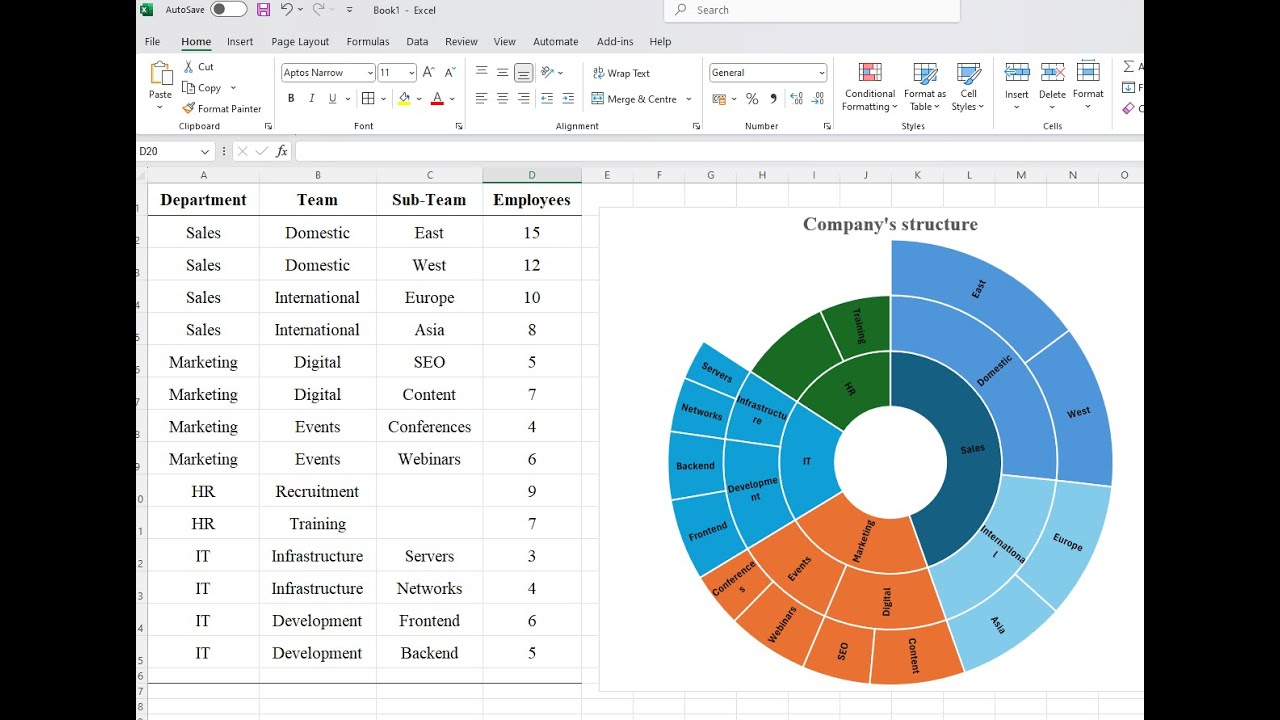This screenshot has width=1280, height=720.
Task: Toggle Merge & Centre on cells
Action: coord(634,99)
